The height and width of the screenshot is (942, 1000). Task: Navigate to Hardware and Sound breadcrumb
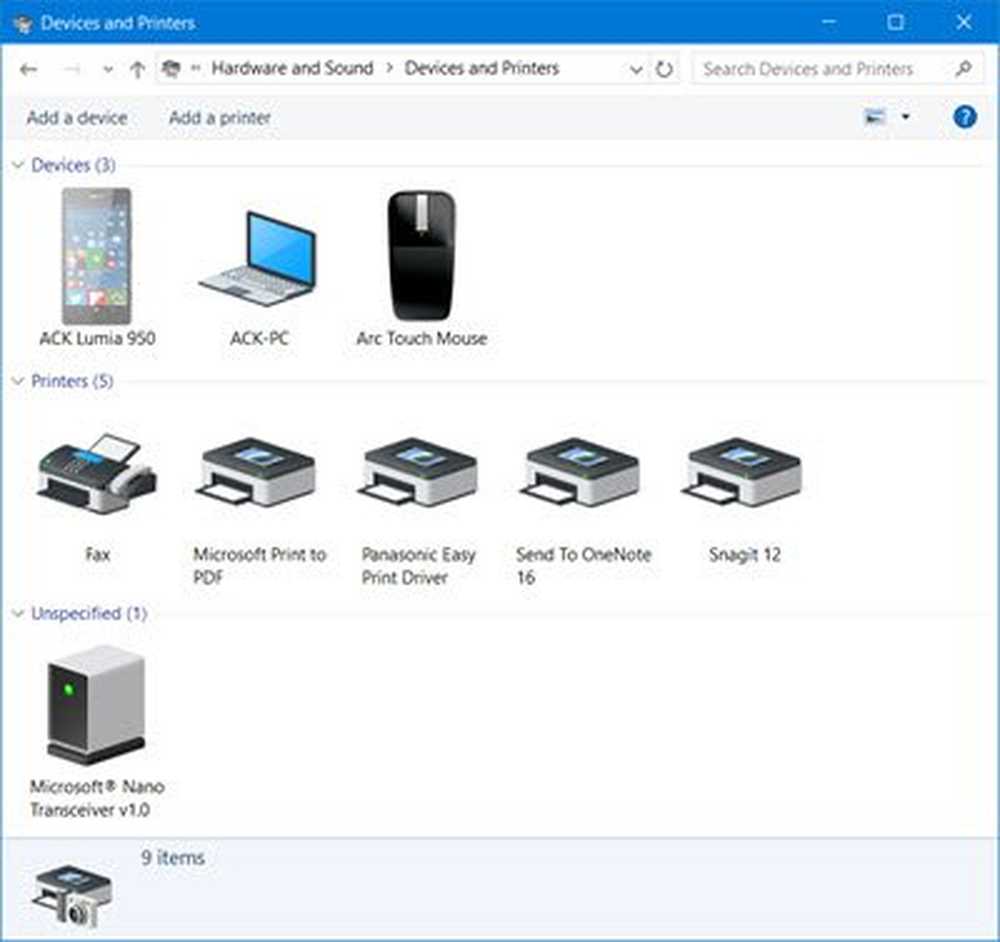tap(292, 68)
